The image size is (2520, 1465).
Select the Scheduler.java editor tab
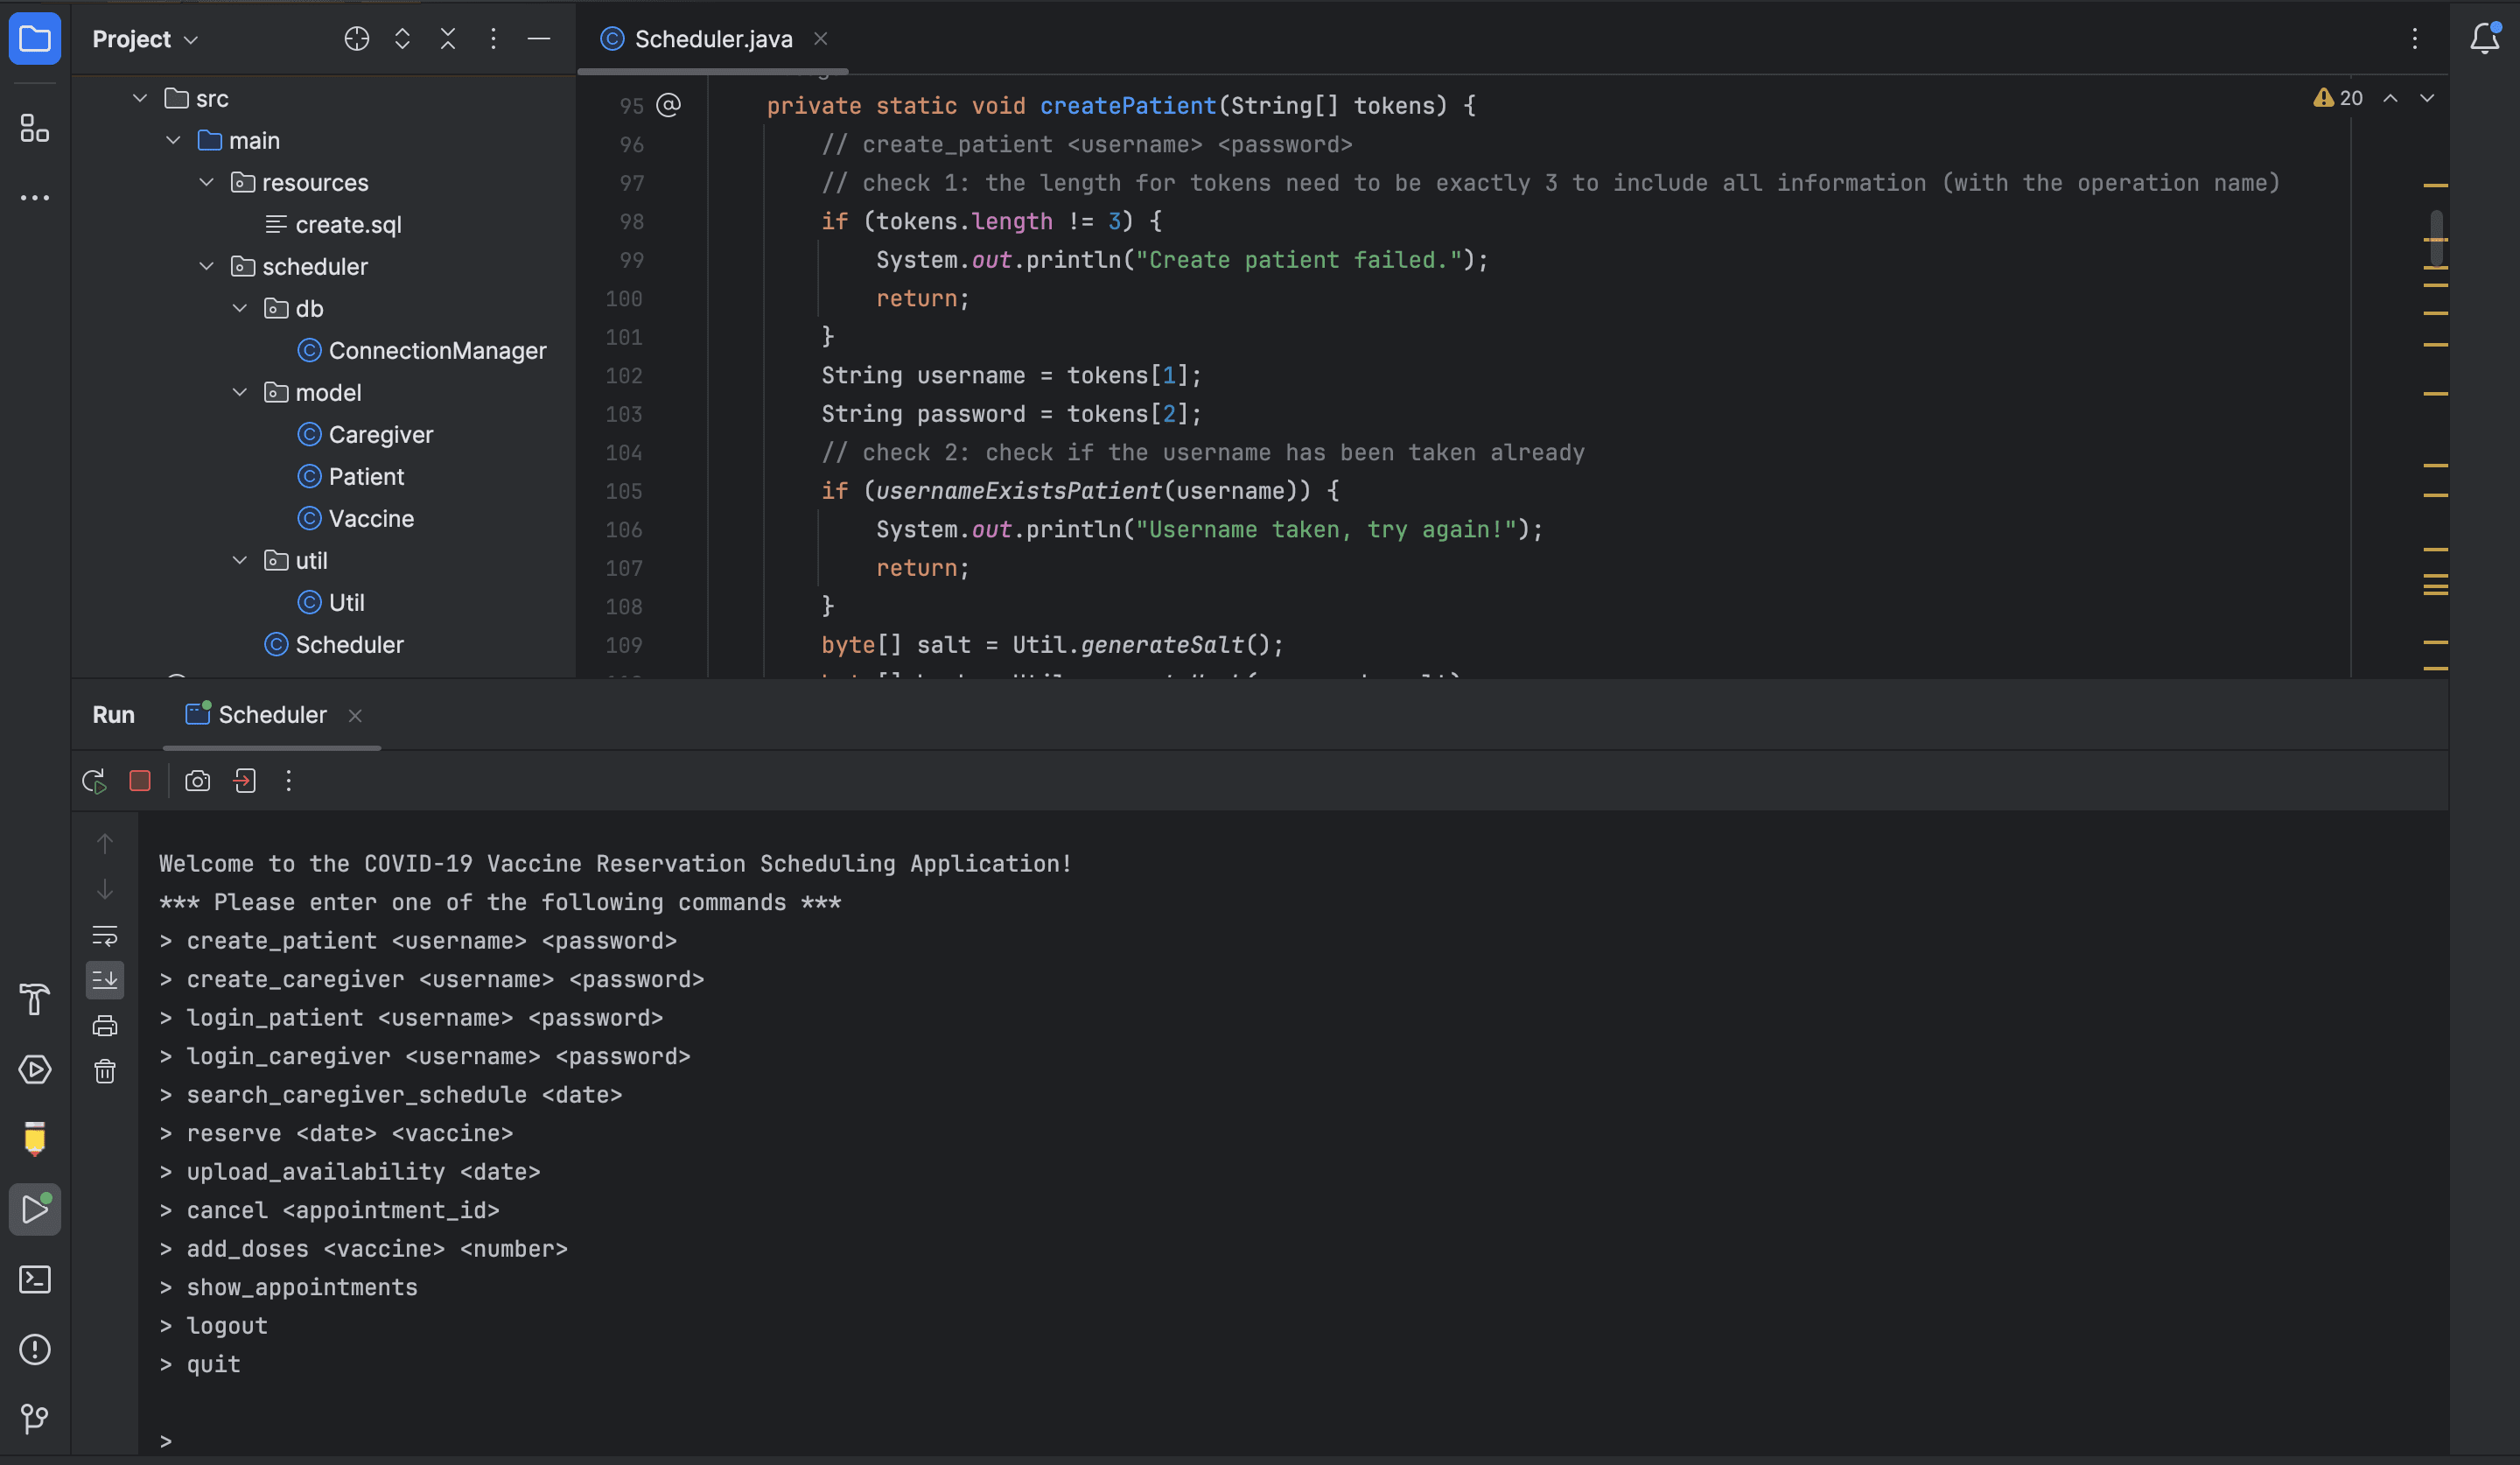713,39
